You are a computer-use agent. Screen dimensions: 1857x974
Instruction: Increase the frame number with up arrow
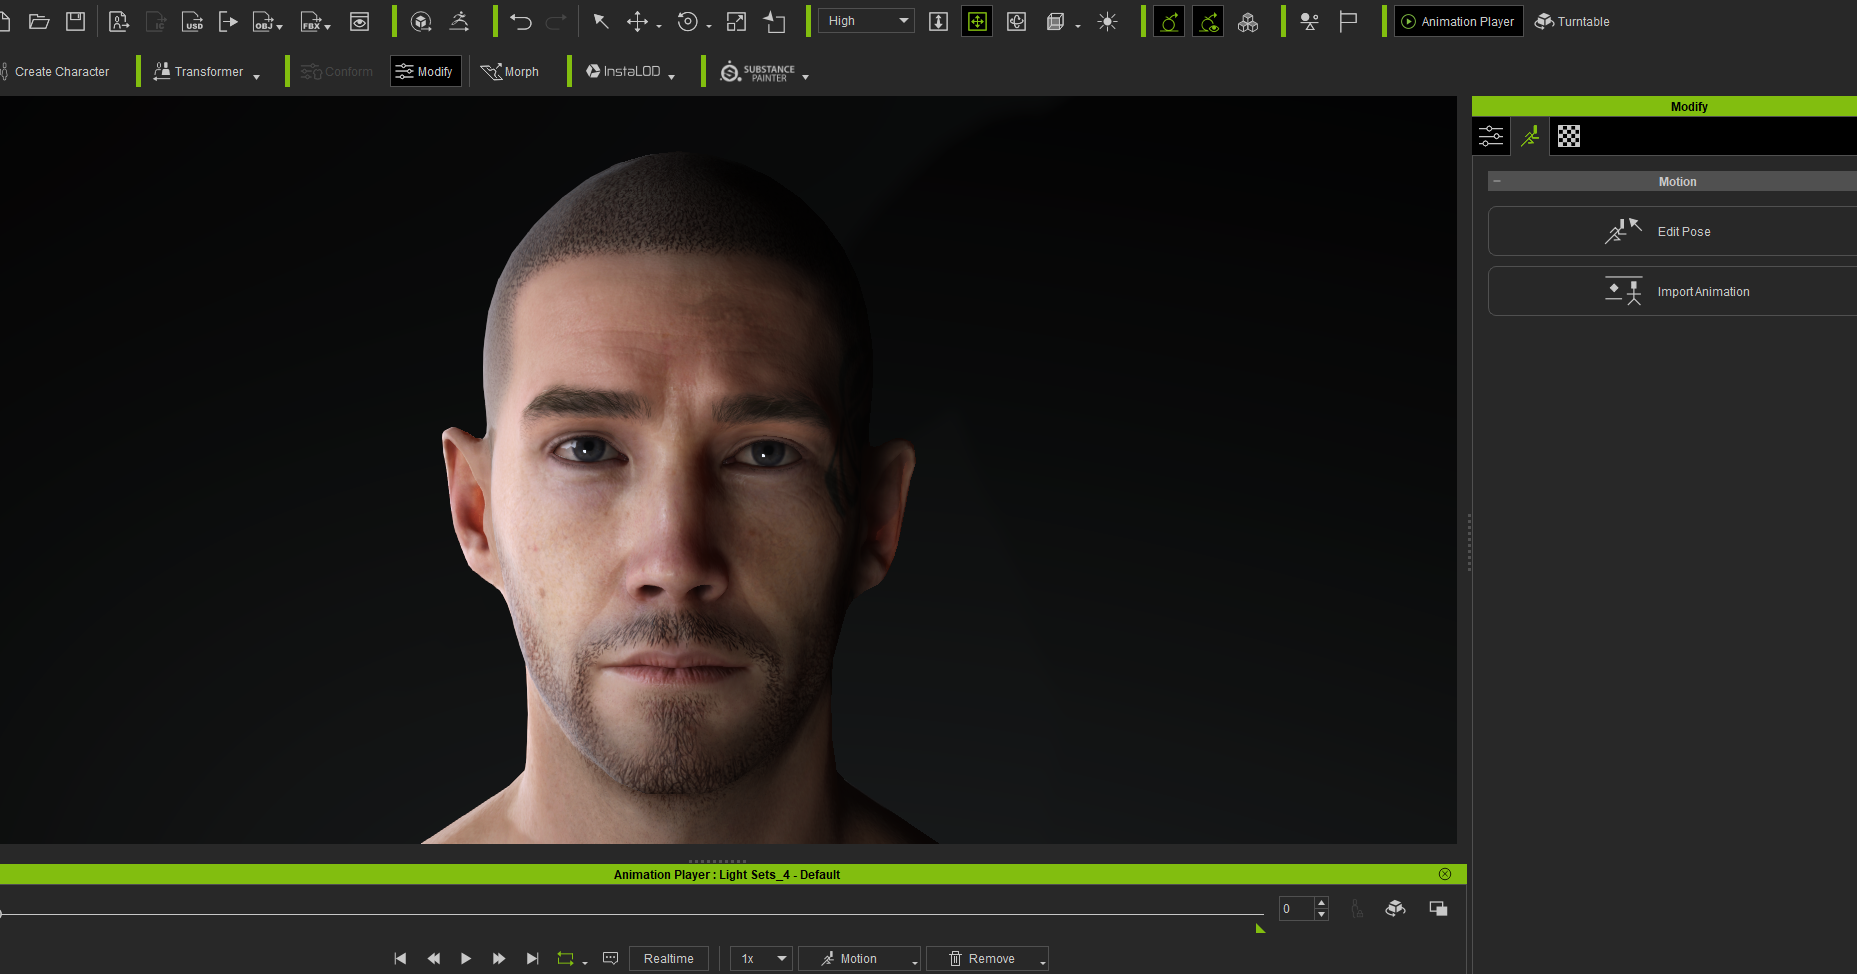pos(1321,903)
